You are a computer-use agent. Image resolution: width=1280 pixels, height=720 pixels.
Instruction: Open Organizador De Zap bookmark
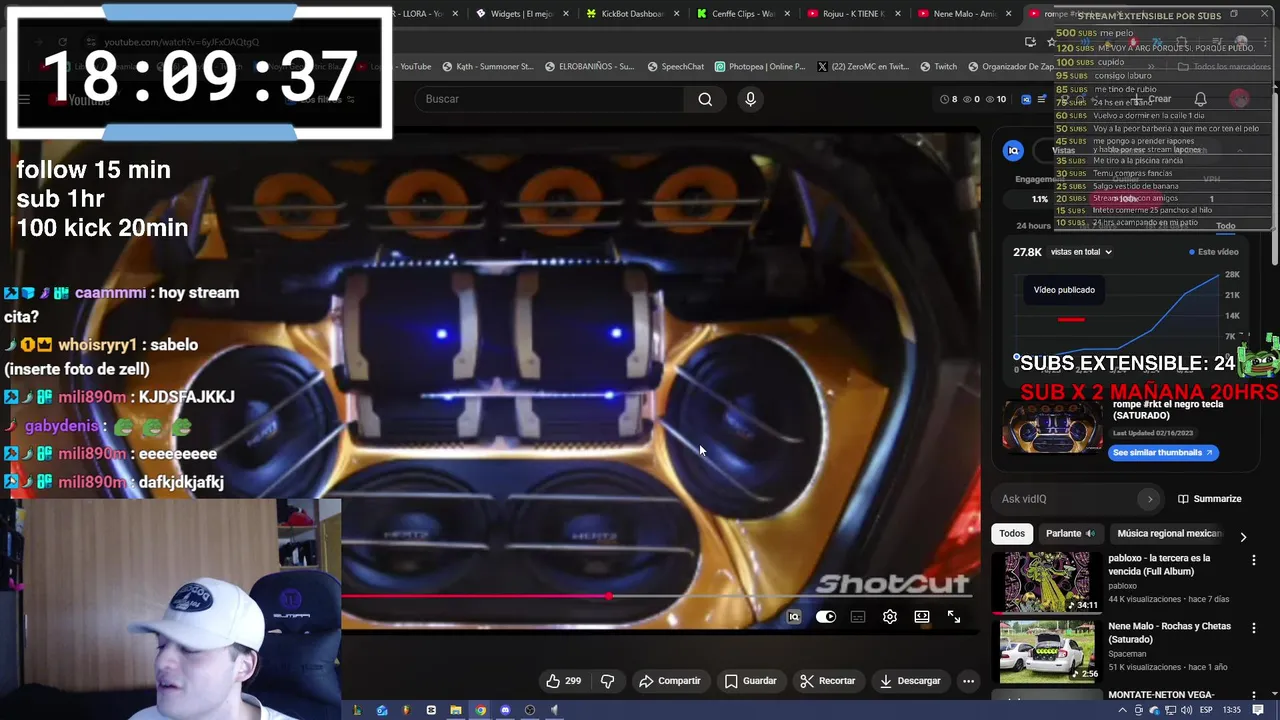[1010, 67]
